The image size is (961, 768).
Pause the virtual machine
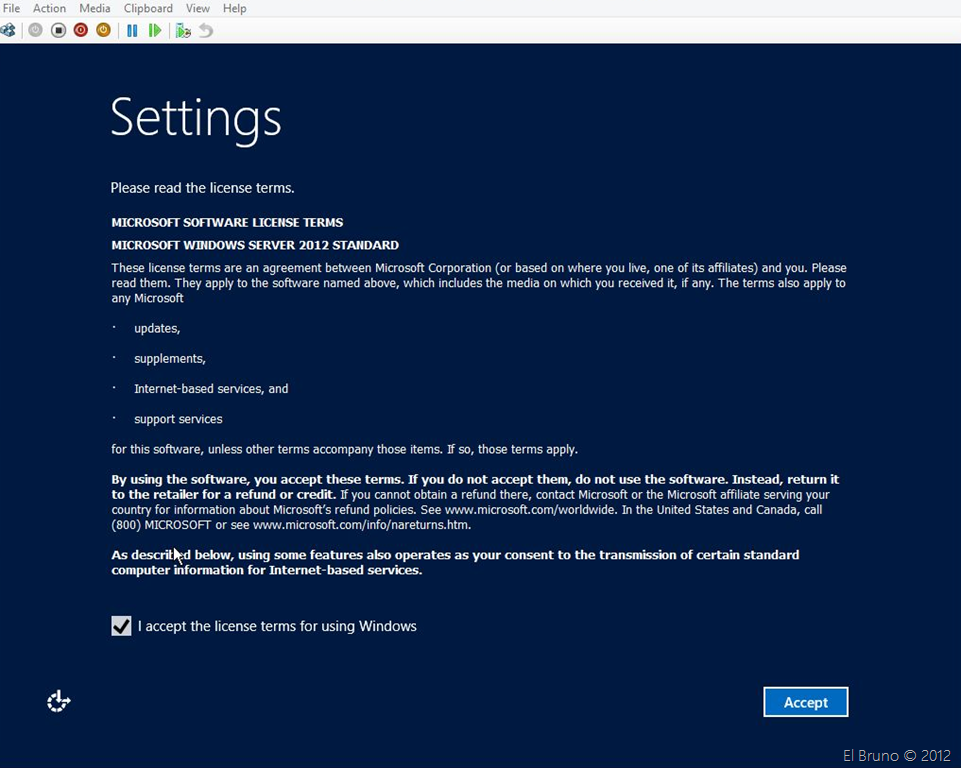click(132, 30)
